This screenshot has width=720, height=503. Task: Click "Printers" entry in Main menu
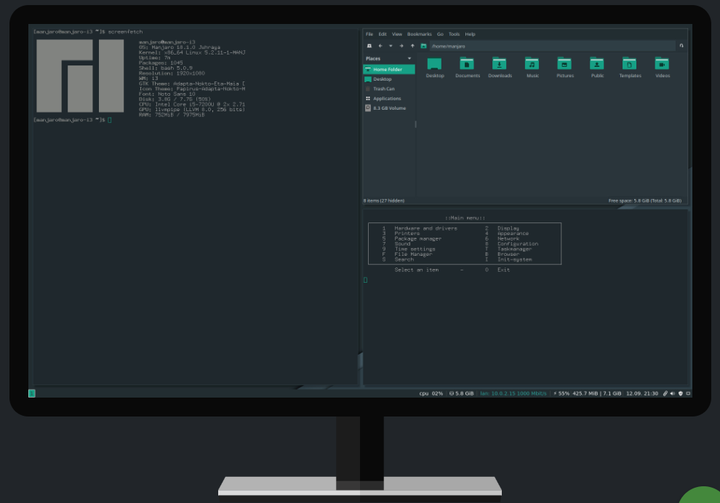pos(407,233)
